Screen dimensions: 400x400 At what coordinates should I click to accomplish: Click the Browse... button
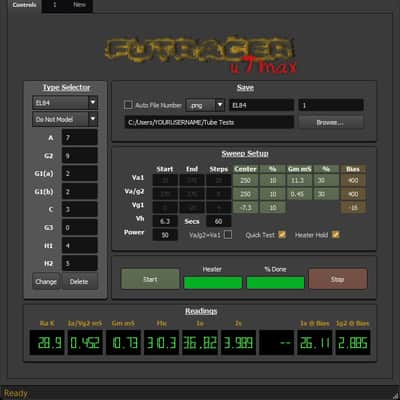point(331,122)
